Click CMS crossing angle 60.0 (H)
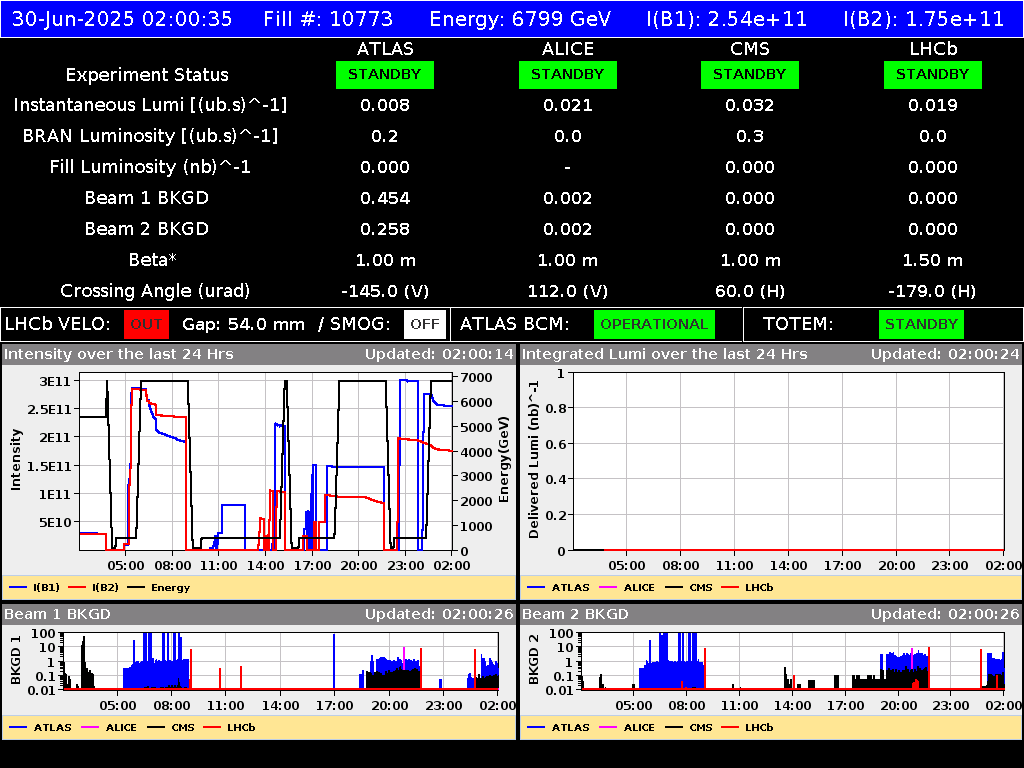 [x=750, y=291]
